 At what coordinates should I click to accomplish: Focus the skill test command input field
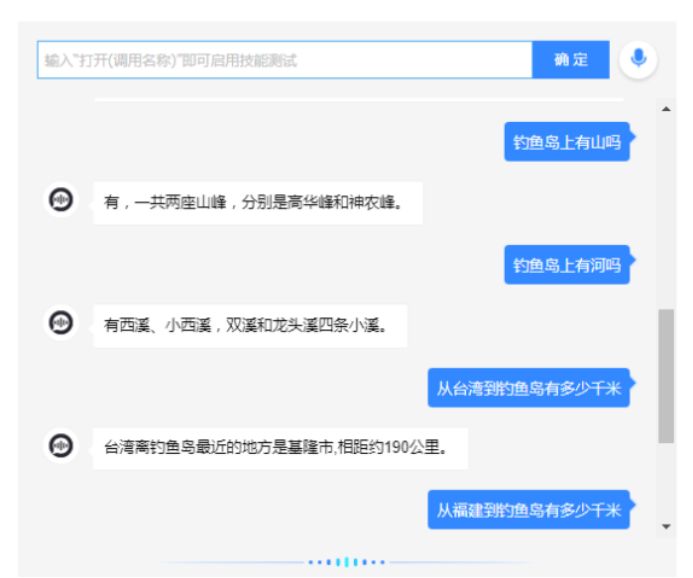click(285, 60)
